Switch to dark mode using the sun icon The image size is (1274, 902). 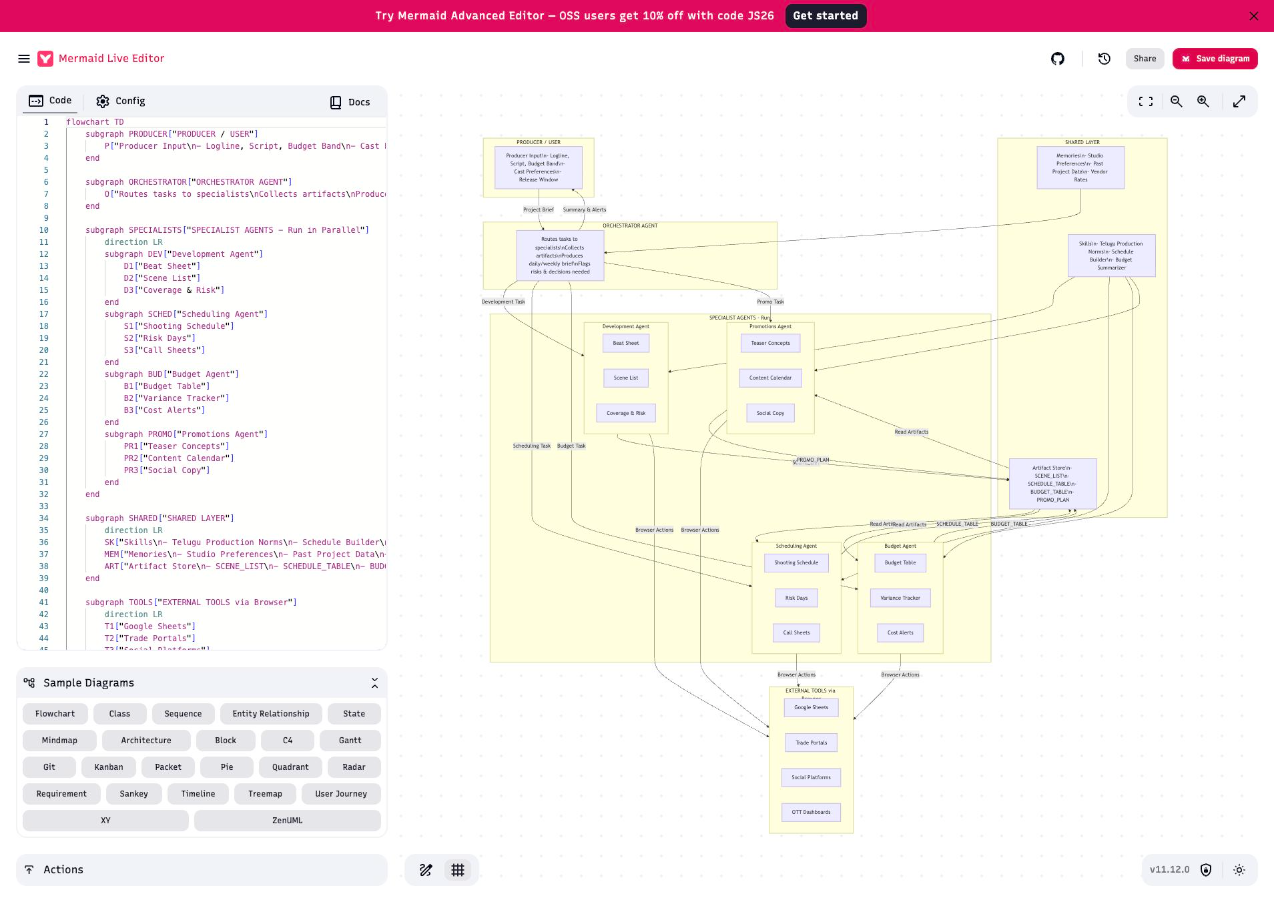(x=1239, y=869)
